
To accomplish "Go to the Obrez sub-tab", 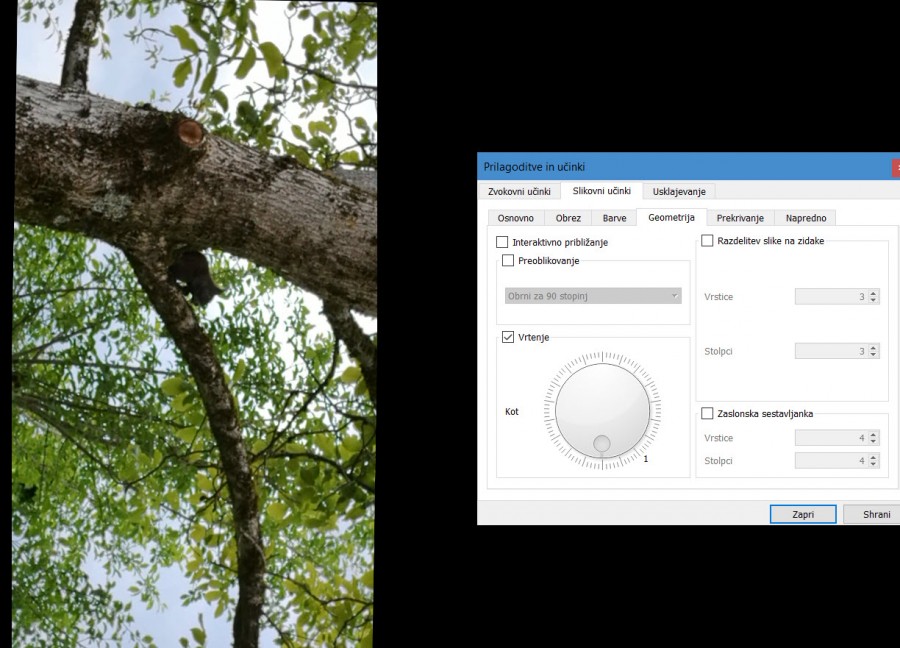I will [568, 218].
